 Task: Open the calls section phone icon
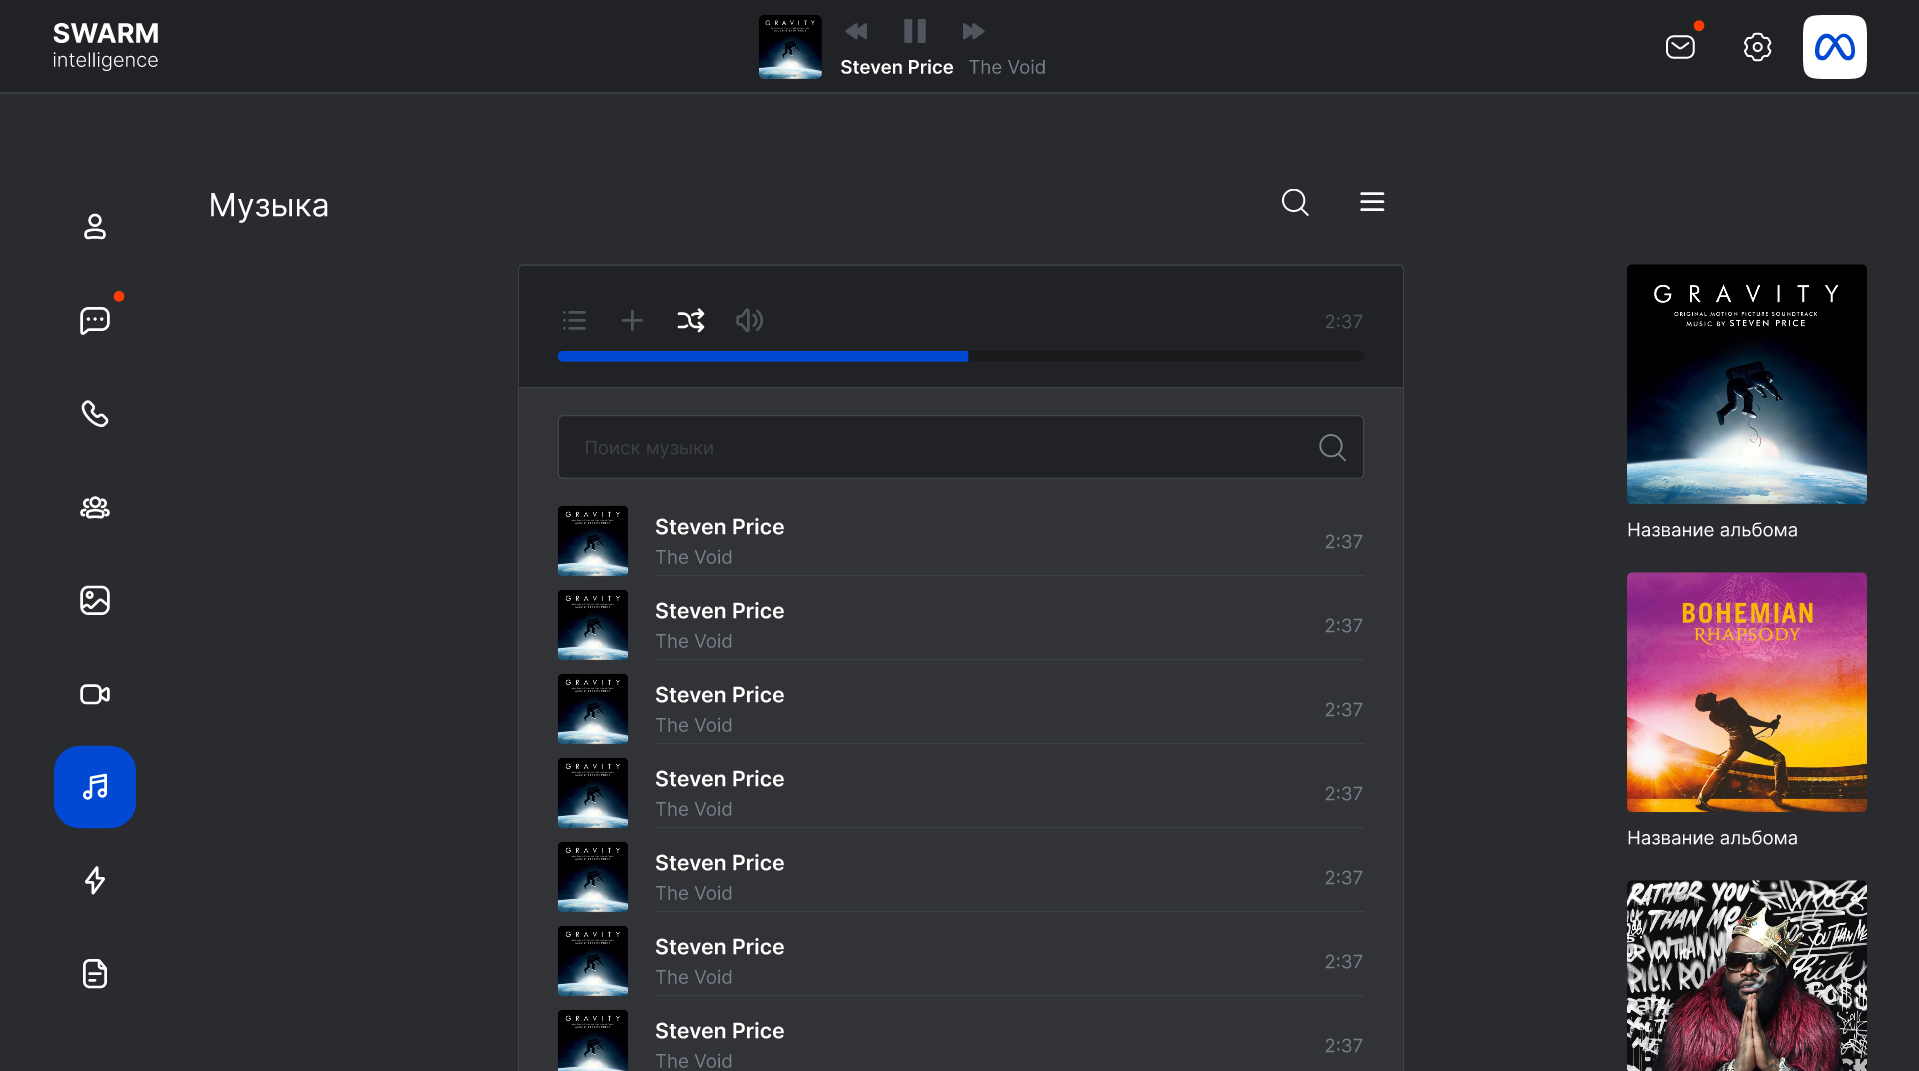pos(95,414)
